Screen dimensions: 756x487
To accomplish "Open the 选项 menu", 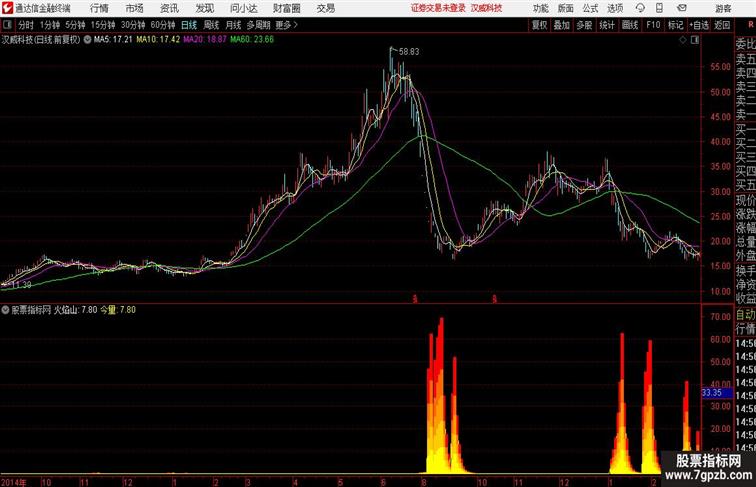I will (x=615, y=8).
